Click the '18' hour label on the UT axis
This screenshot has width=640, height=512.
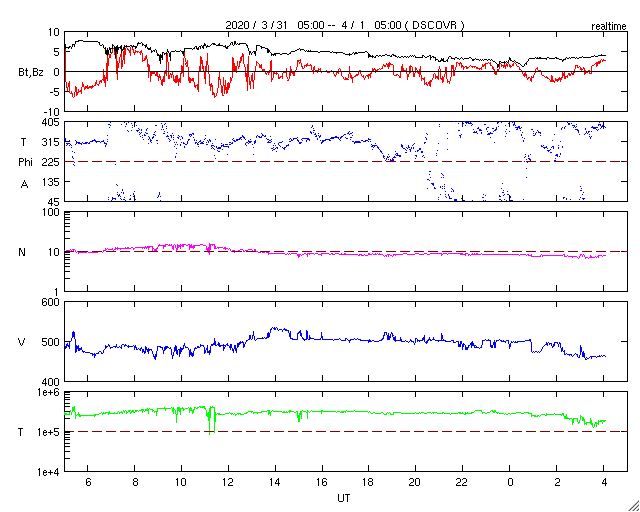(x=369, y=482)
